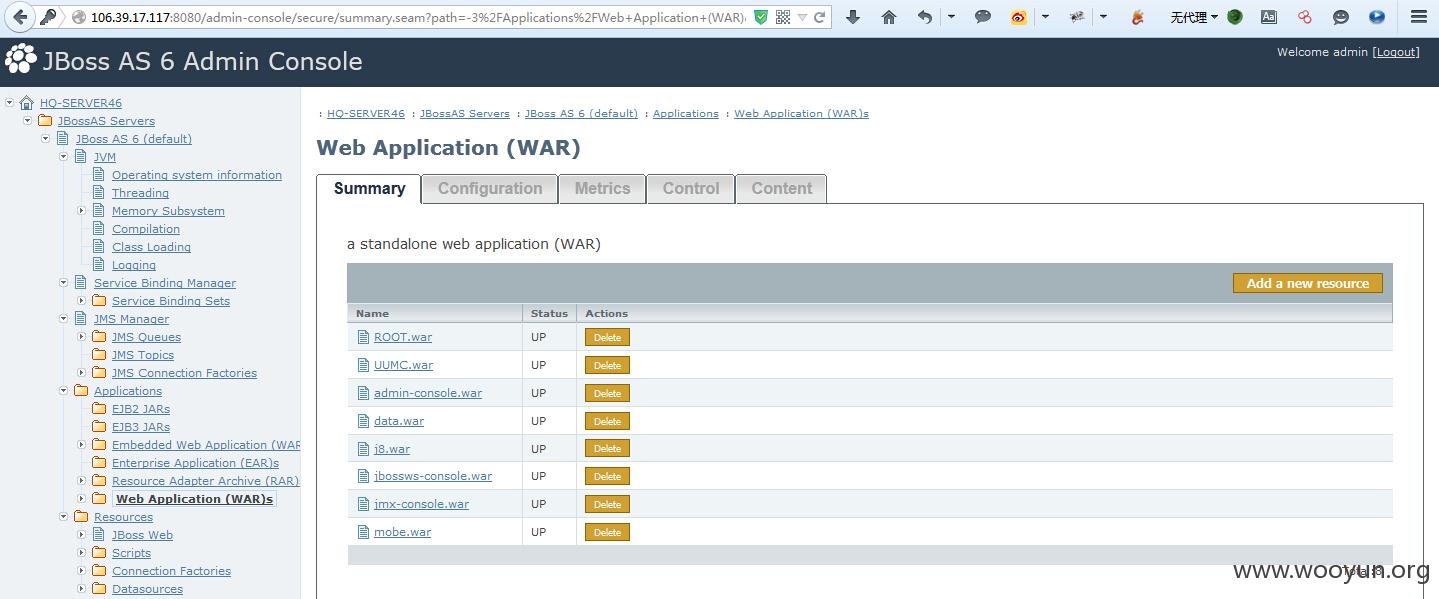Collapse the Applications tree node
The height and width of the screenshot is (599, 1439).
click(x=64, y=391)
